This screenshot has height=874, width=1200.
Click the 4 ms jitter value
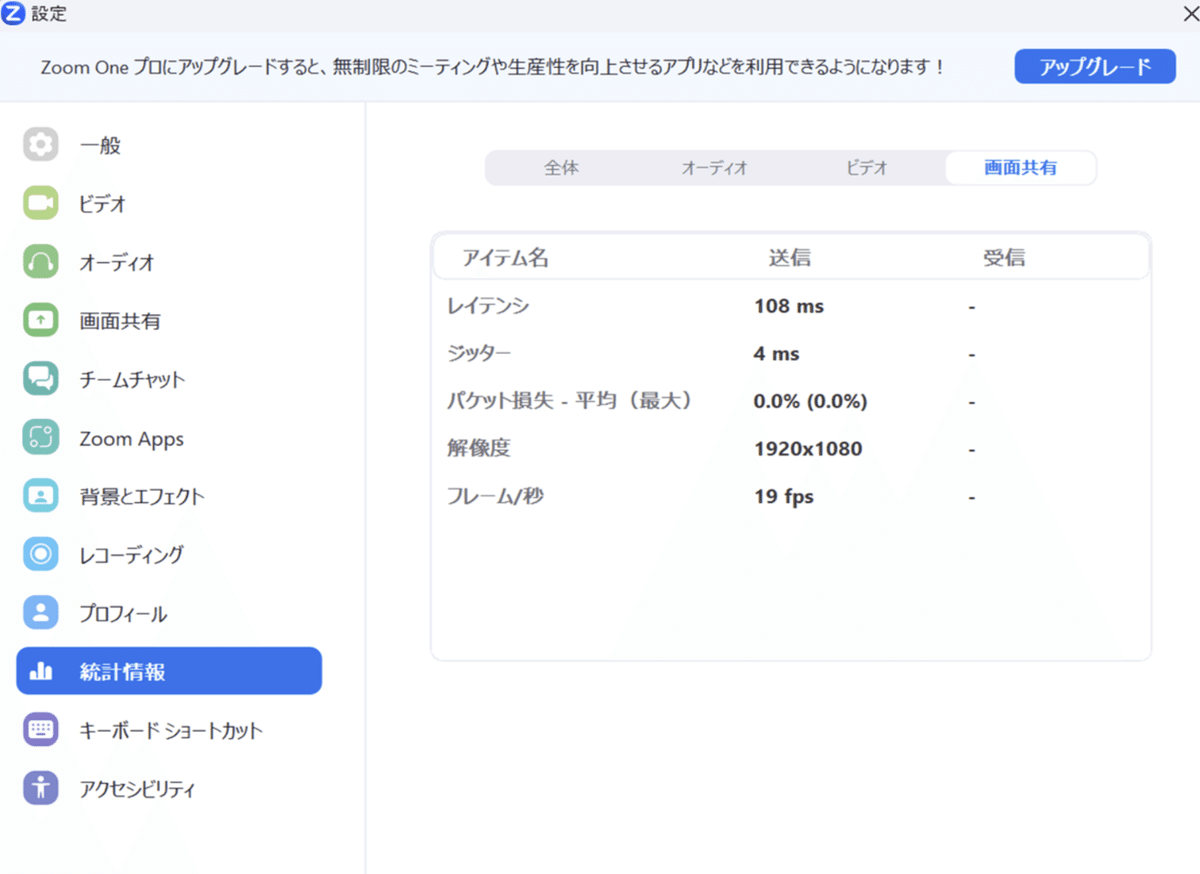pos(777,354)
